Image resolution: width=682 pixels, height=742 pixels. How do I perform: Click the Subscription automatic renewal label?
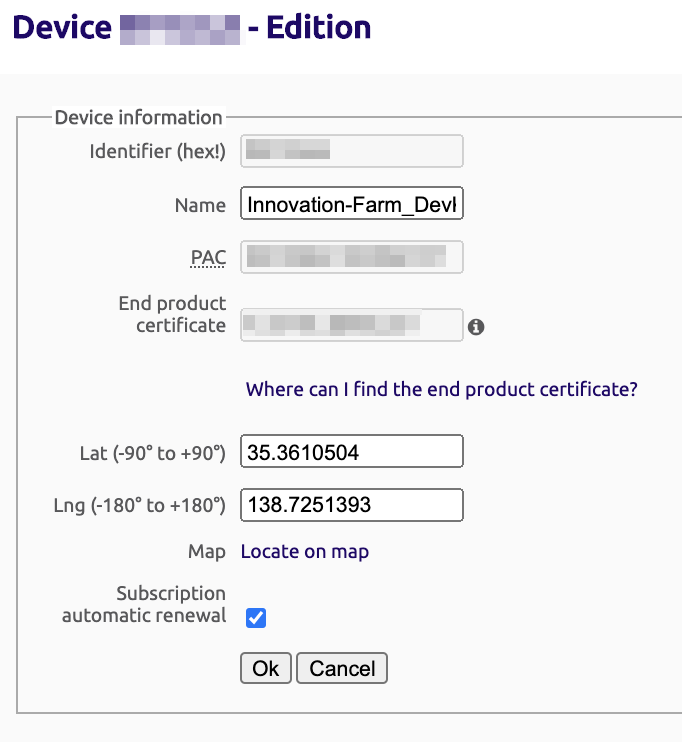coord(144,604)
